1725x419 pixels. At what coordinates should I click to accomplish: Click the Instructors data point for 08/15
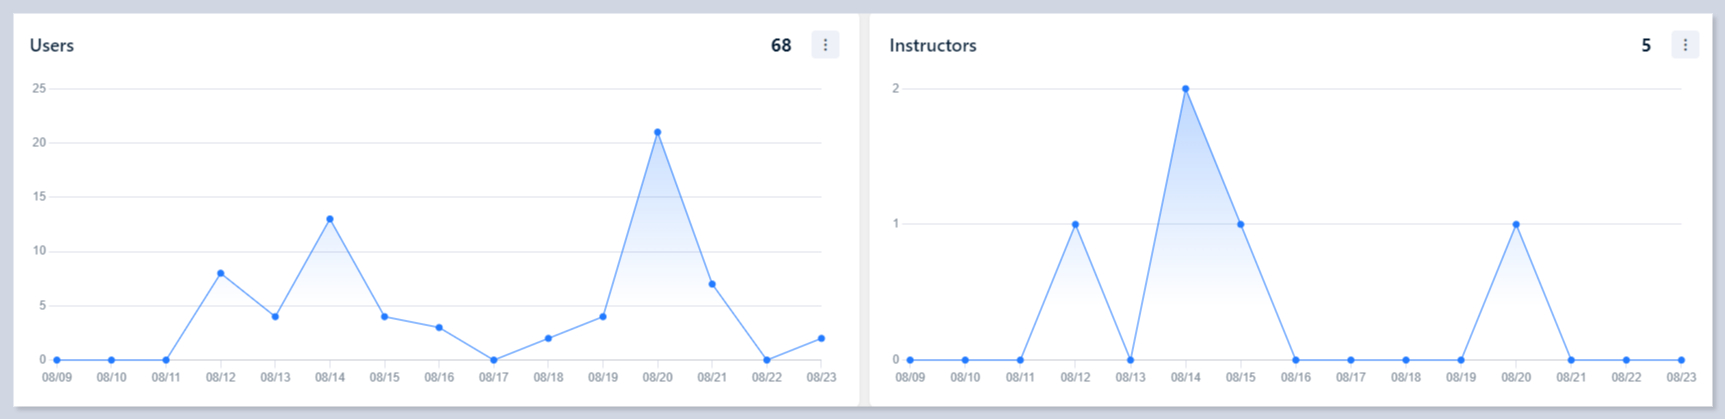1241,224
